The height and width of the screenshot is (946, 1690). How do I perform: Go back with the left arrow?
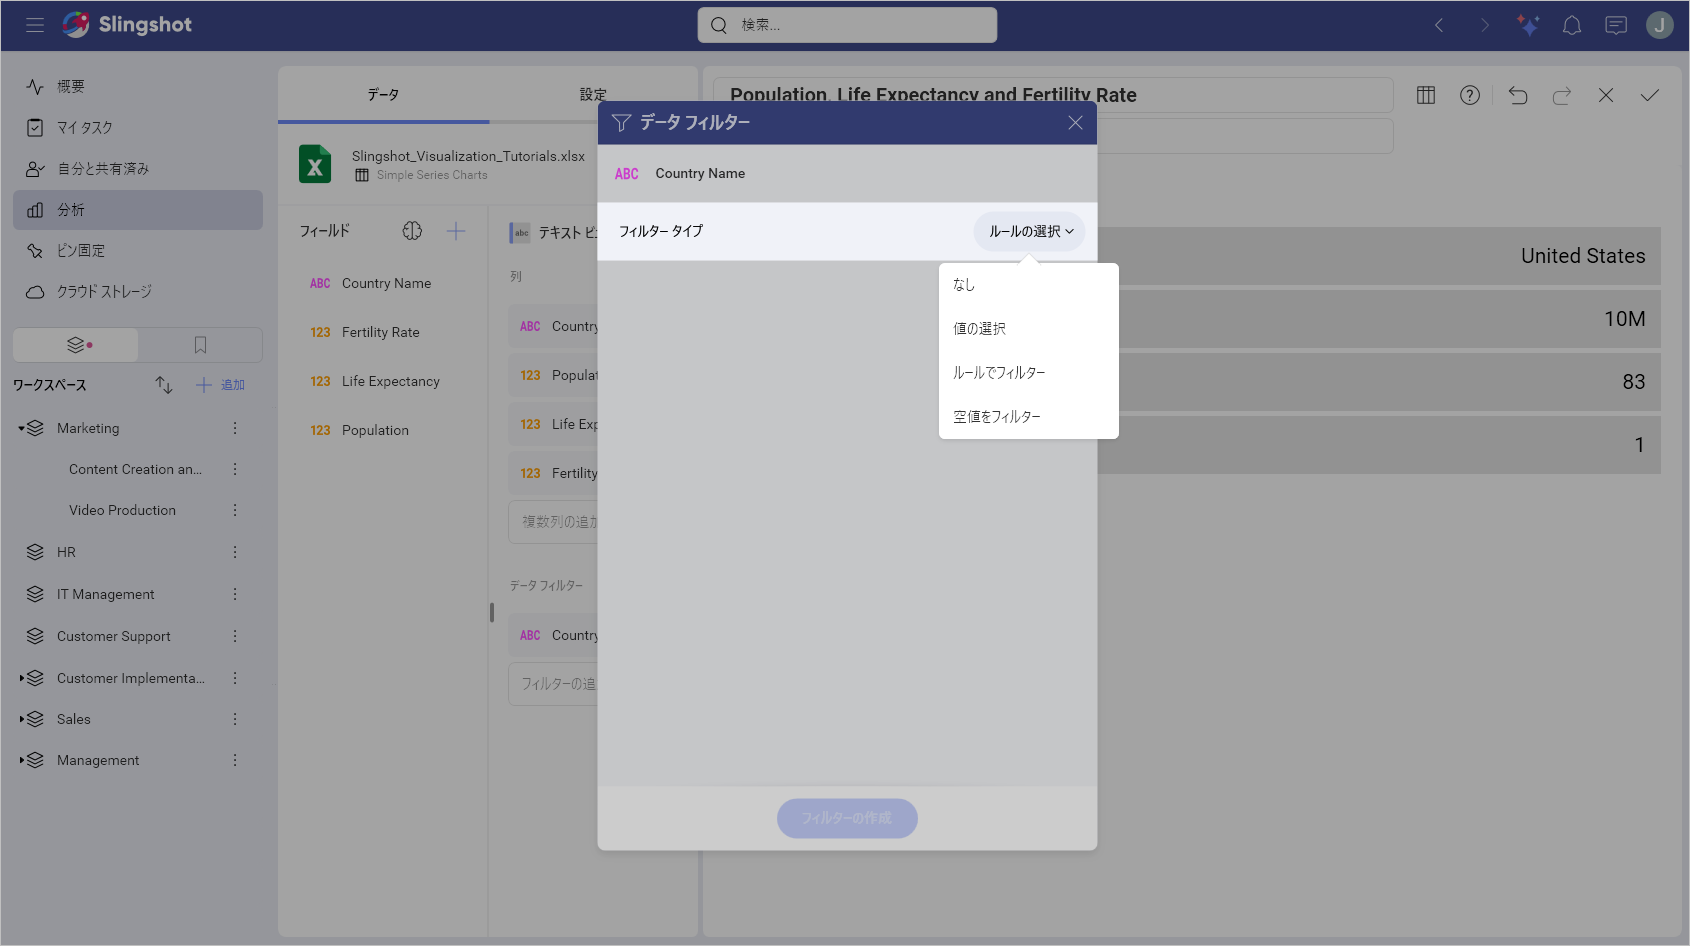pyautogui.click(x=1439, y=25)
